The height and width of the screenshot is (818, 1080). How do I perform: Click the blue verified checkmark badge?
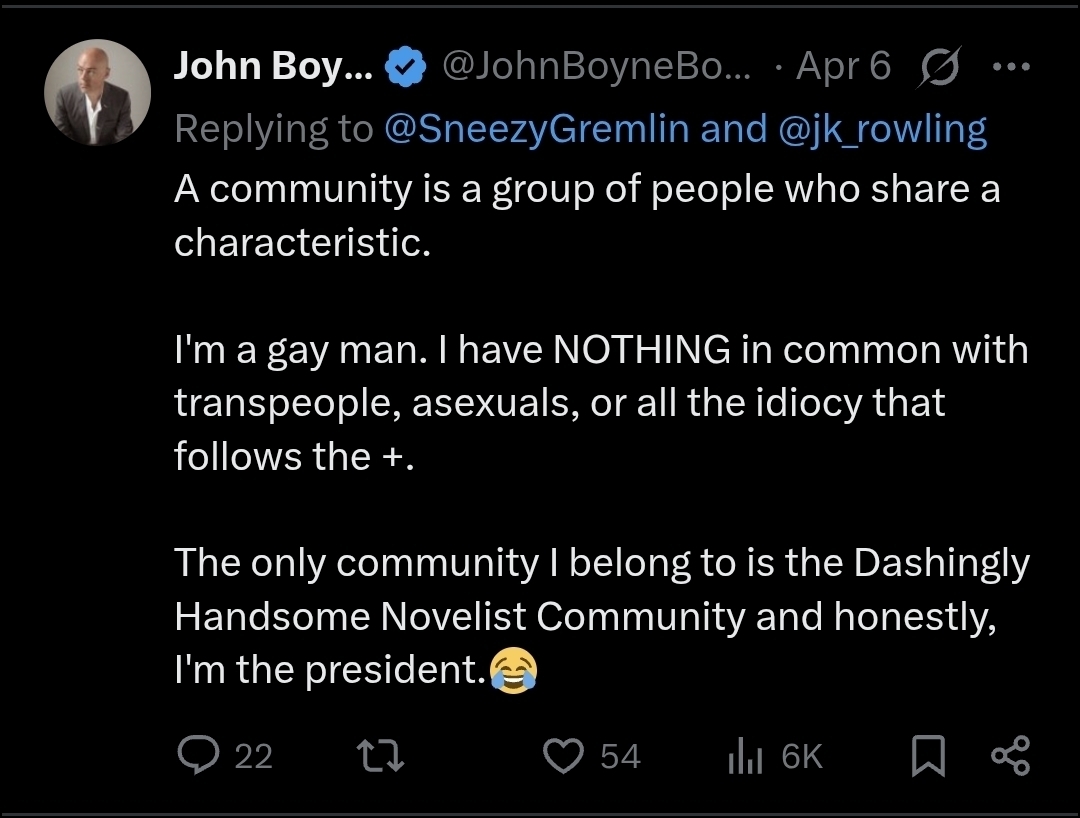click(x=405, y=68)
